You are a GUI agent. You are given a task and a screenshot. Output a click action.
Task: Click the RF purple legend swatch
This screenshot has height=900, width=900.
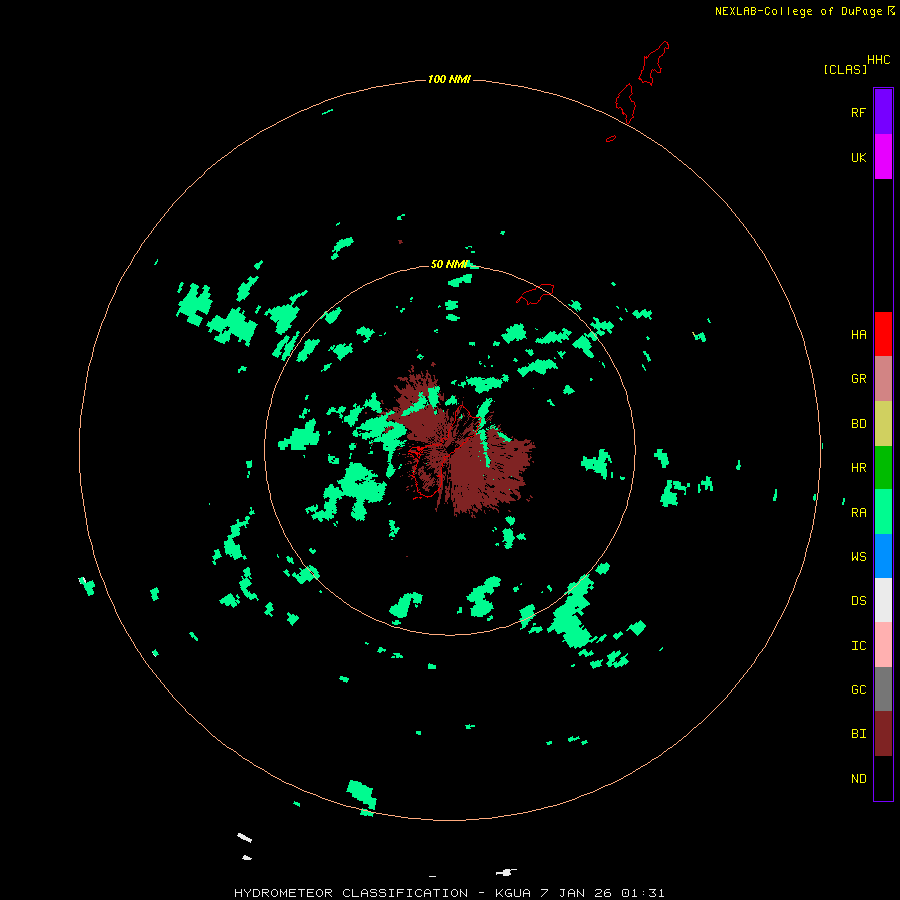pyautogui.click(x=883, y=112)
